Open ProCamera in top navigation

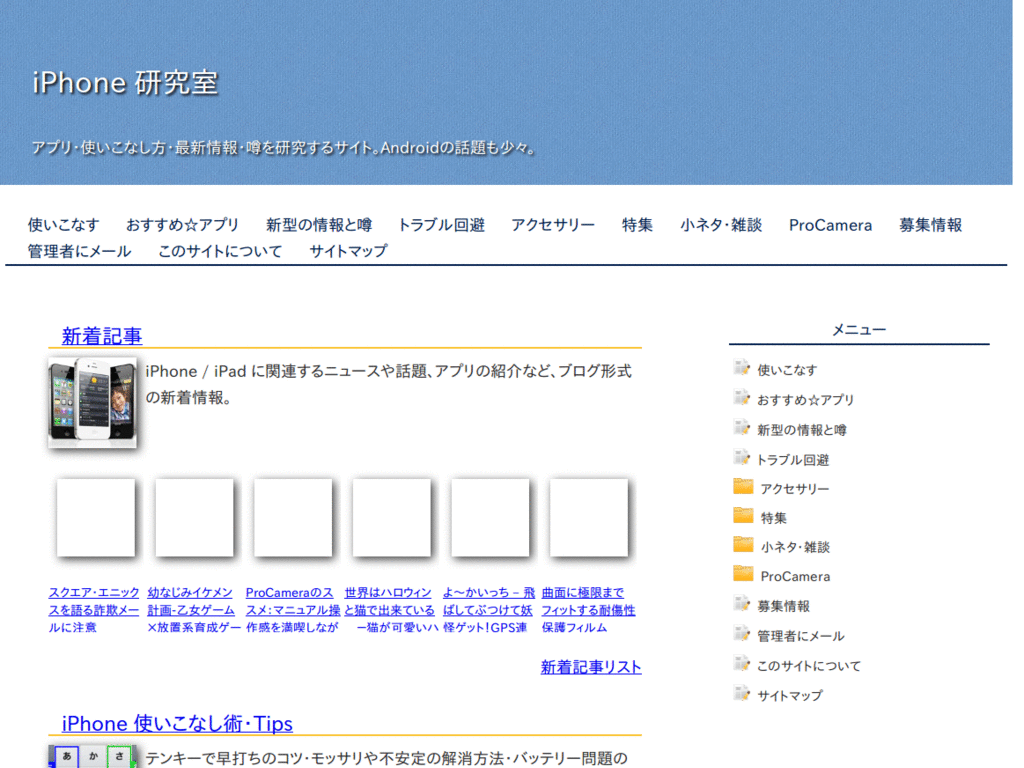(x=830, y=225)
